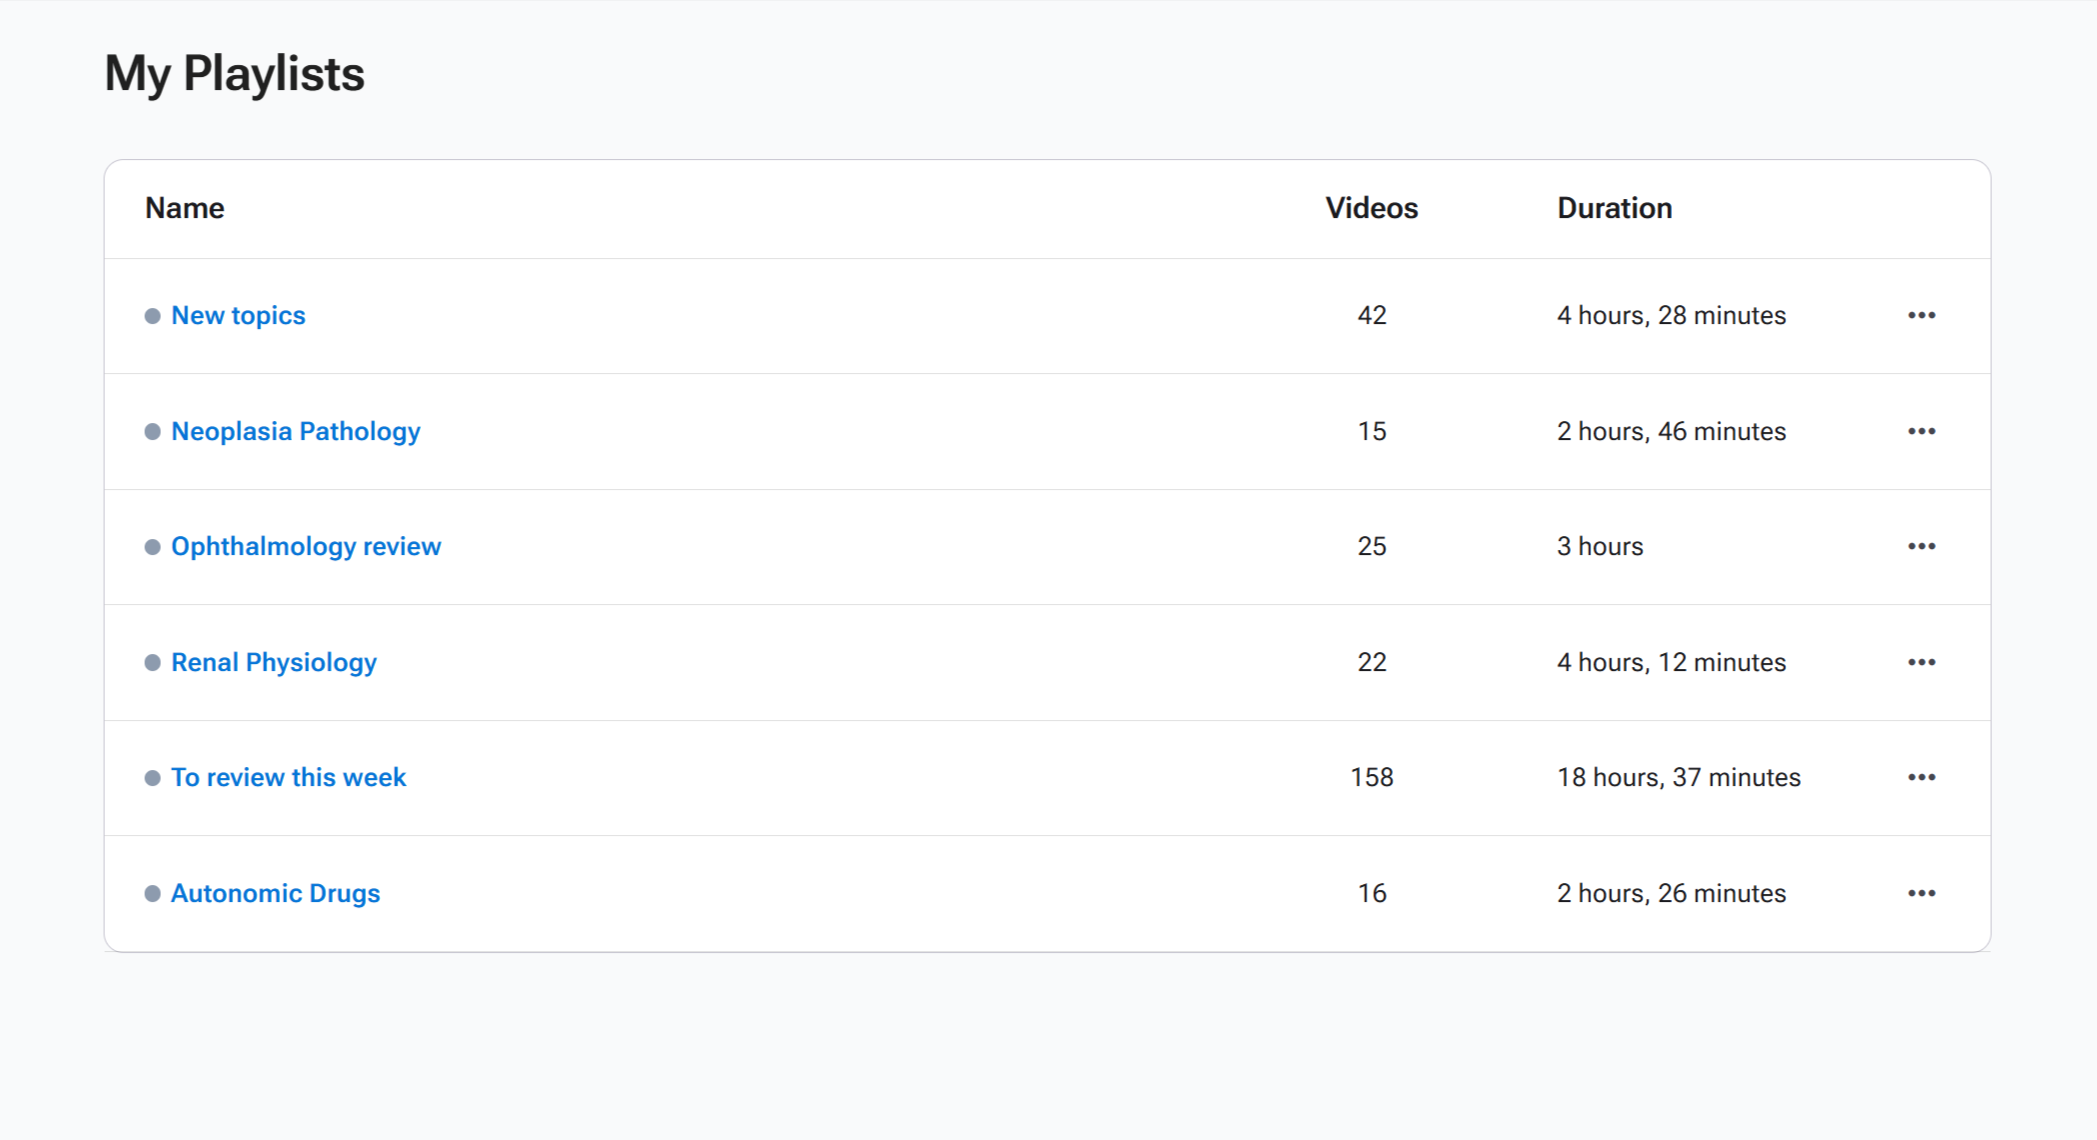This screenshot has height=1140, width=2097.
Task: Open the New topics row's three-dot menu
Action: (x=1921, y=316)
